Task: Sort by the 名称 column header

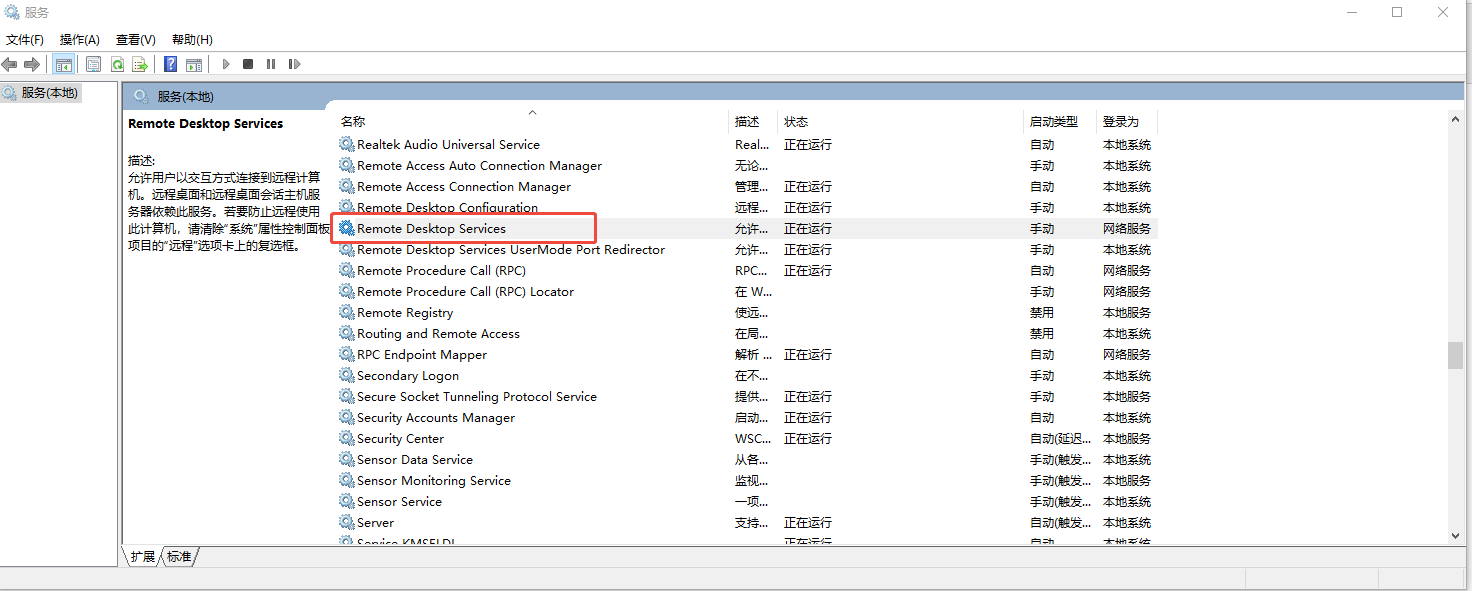Action: (532, 121)
